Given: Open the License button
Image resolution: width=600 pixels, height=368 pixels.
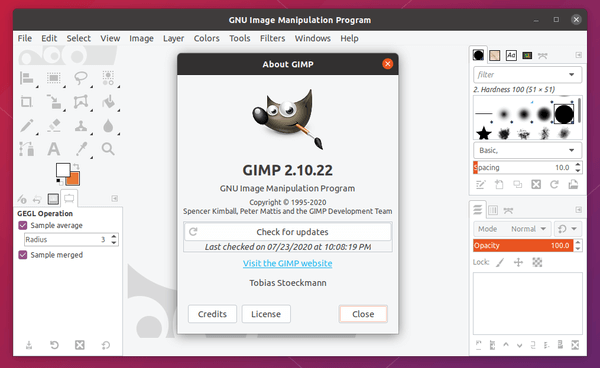Looking at the screenshot, I should coord(266,314).
